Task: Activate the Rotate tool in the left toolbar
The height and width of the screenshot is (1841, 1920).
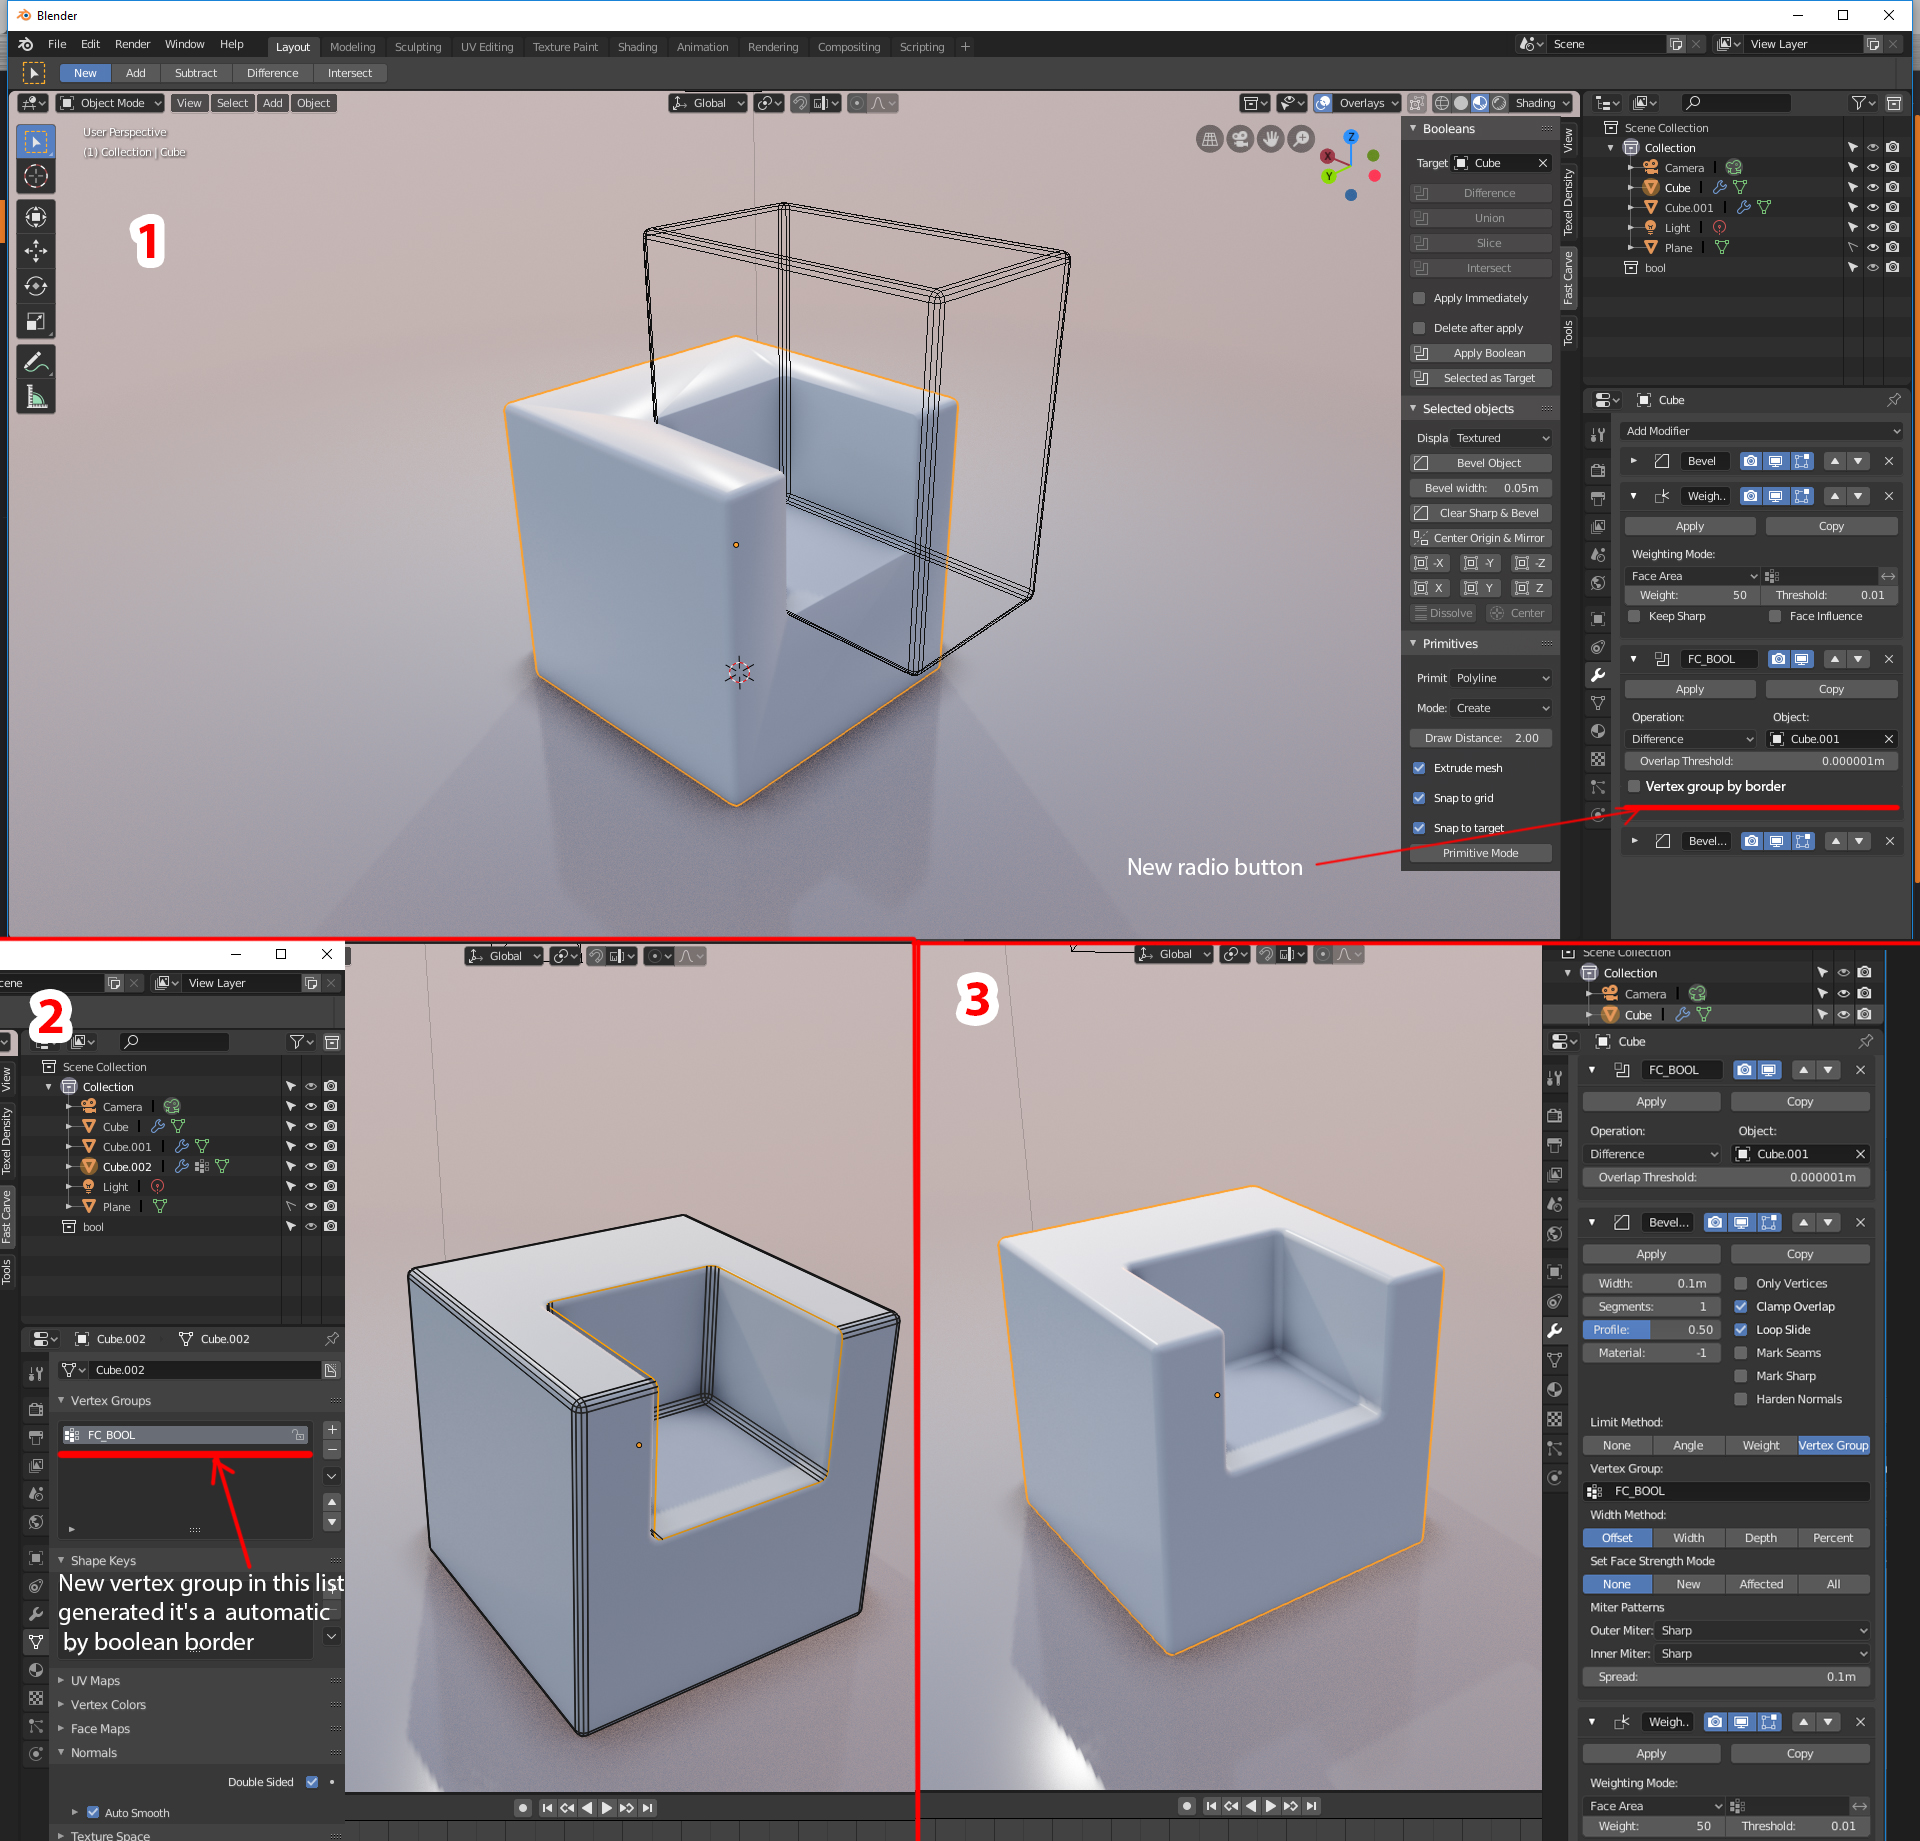Action: click(36, 286)
